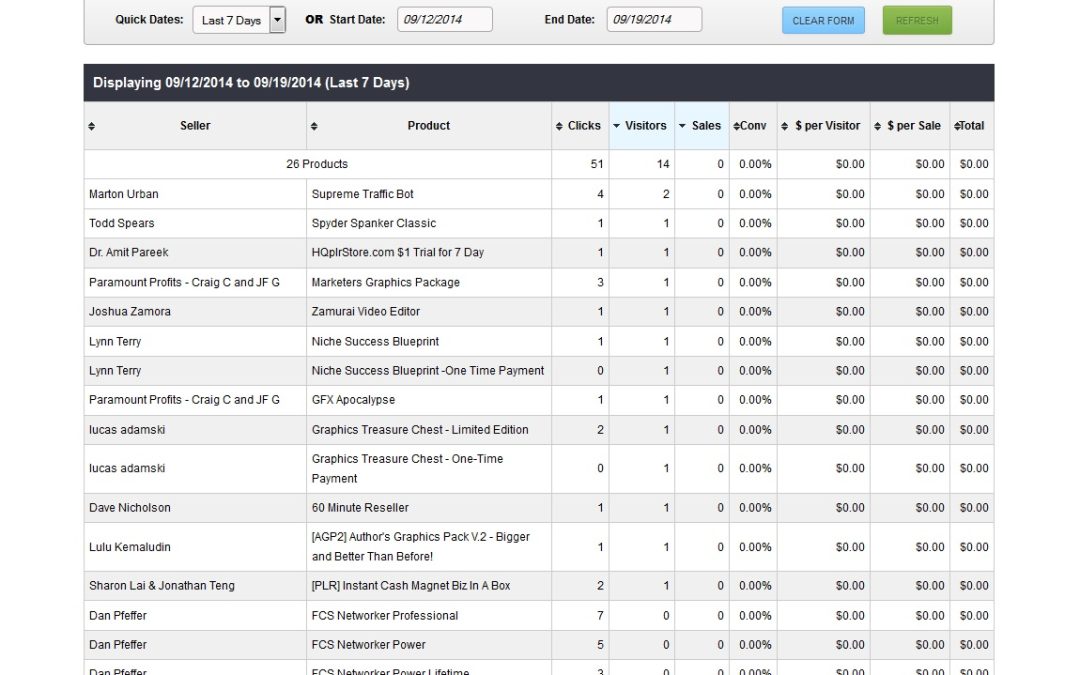Select the '26 Products' summary cell
The height and width of the screenshot is (675, 1080).
click(318, 164)
